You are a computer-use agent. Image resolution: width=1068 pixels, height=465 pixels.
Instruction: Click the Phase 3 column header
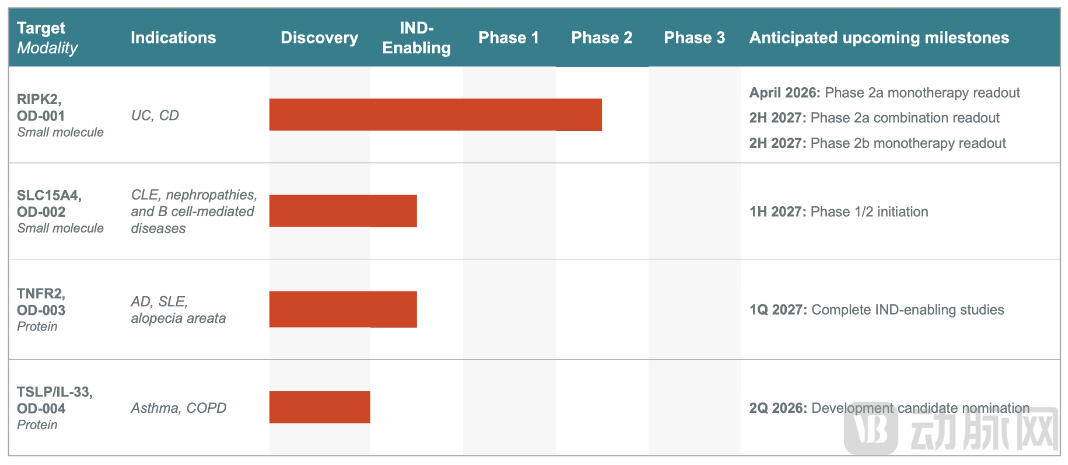click(x=694, y=38)
